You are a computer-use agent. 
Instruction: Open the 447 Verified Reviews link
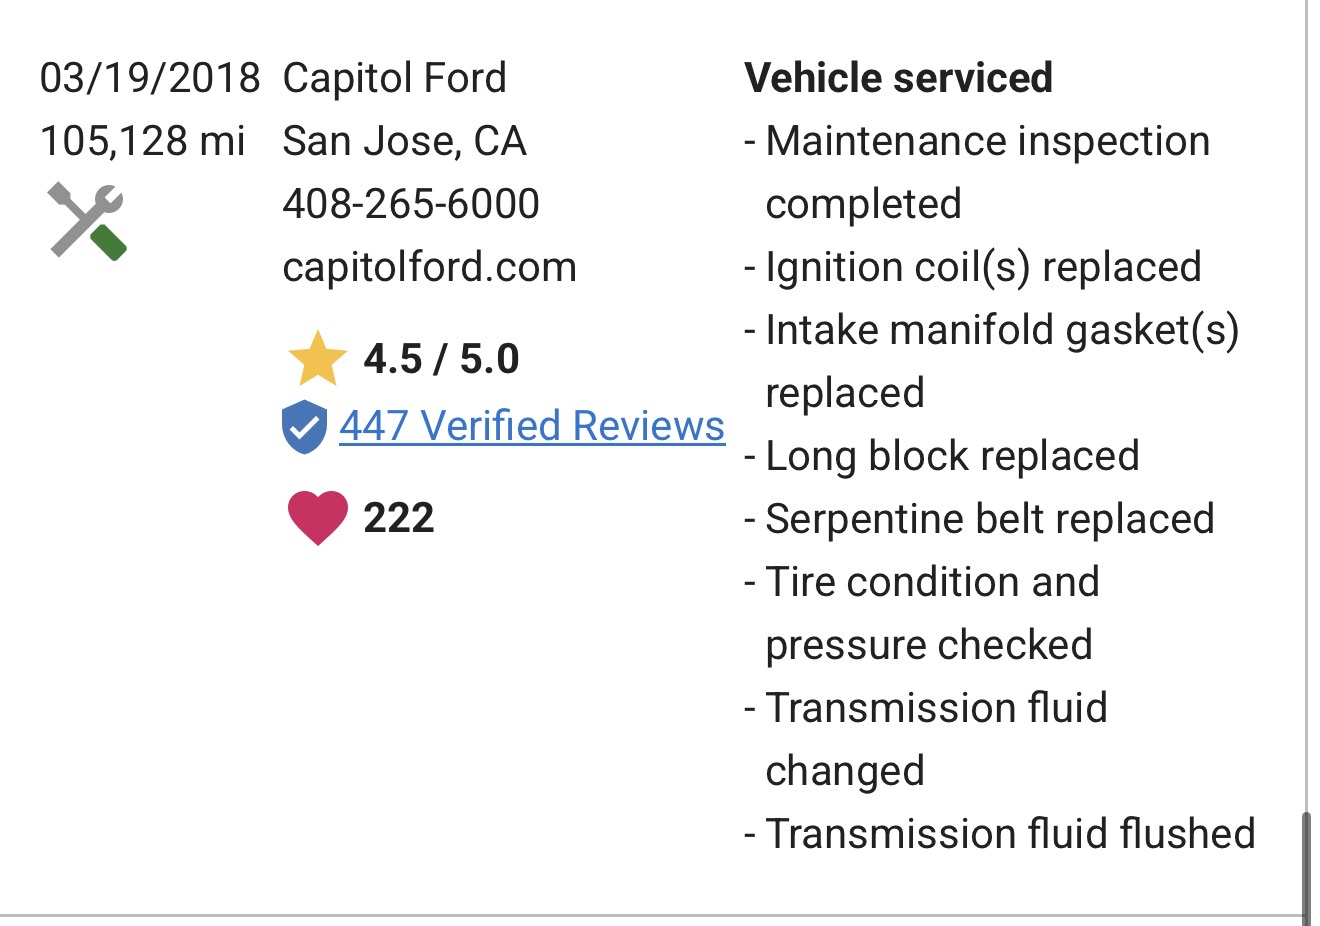coord(531,426)
